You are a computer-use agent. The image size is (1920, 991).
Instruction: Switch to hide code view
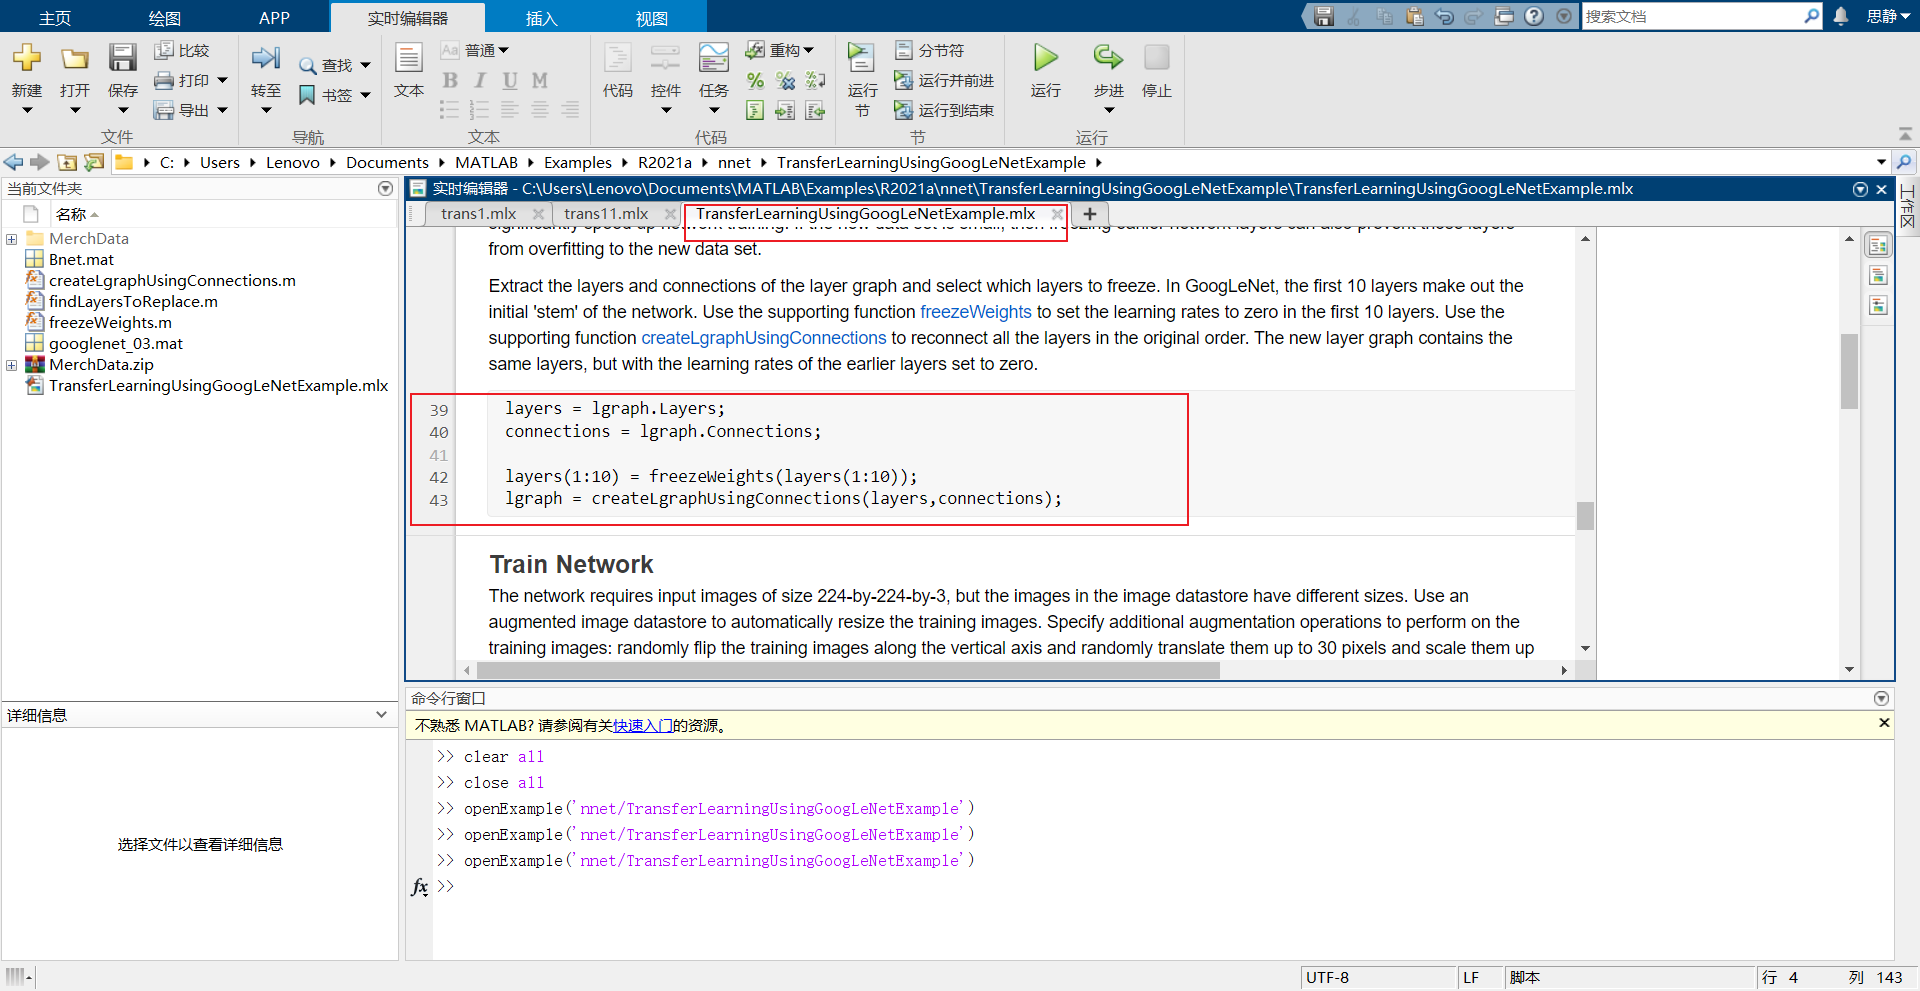pos(1878,306)
